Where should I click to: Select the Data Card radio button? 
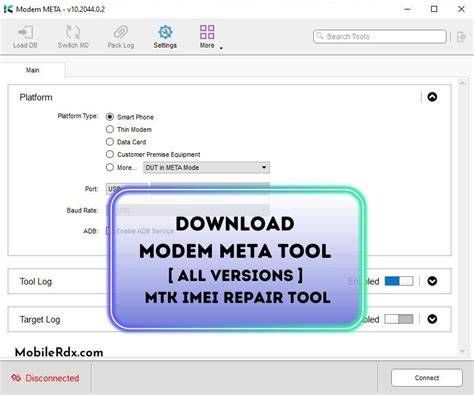pos(110,142)
